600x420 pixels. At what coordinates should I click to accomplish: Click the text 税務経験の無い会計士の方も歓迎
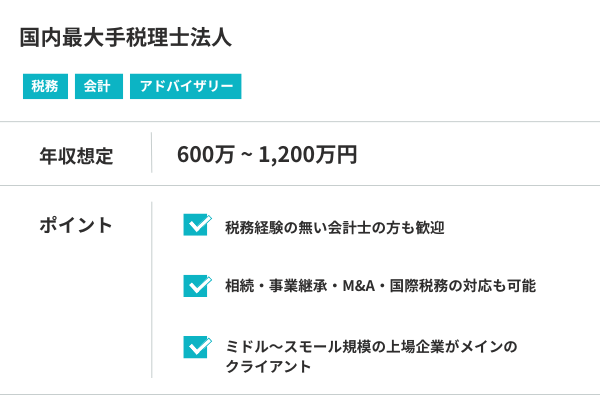(x=335, y=228)
